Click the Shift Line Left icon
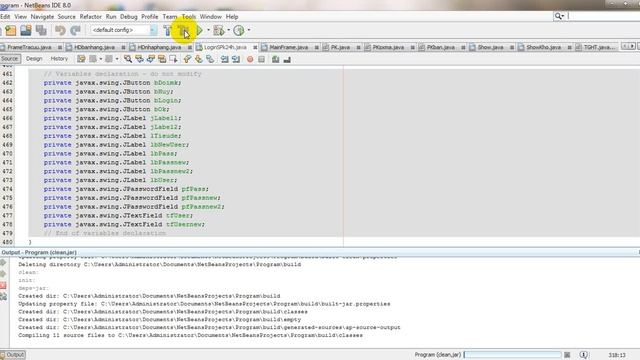640x360 pixels. pos(224,59)
